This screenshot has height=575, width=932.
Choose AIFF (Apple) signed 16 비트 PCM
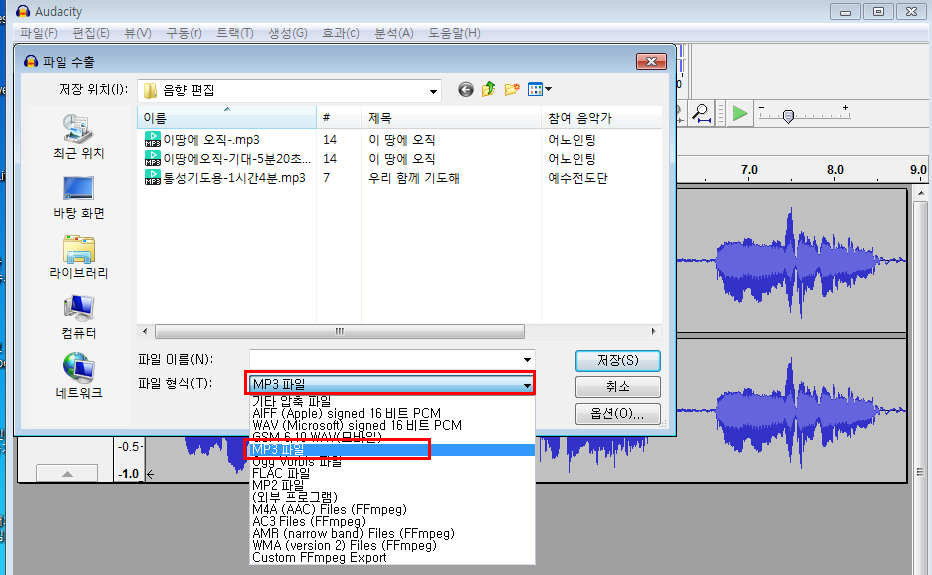(392, 413)
